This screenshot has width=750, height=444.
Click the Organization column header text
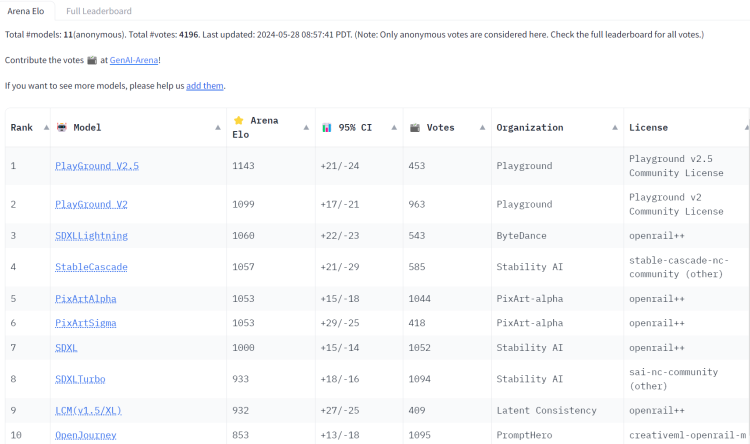(x=530, y=128)
